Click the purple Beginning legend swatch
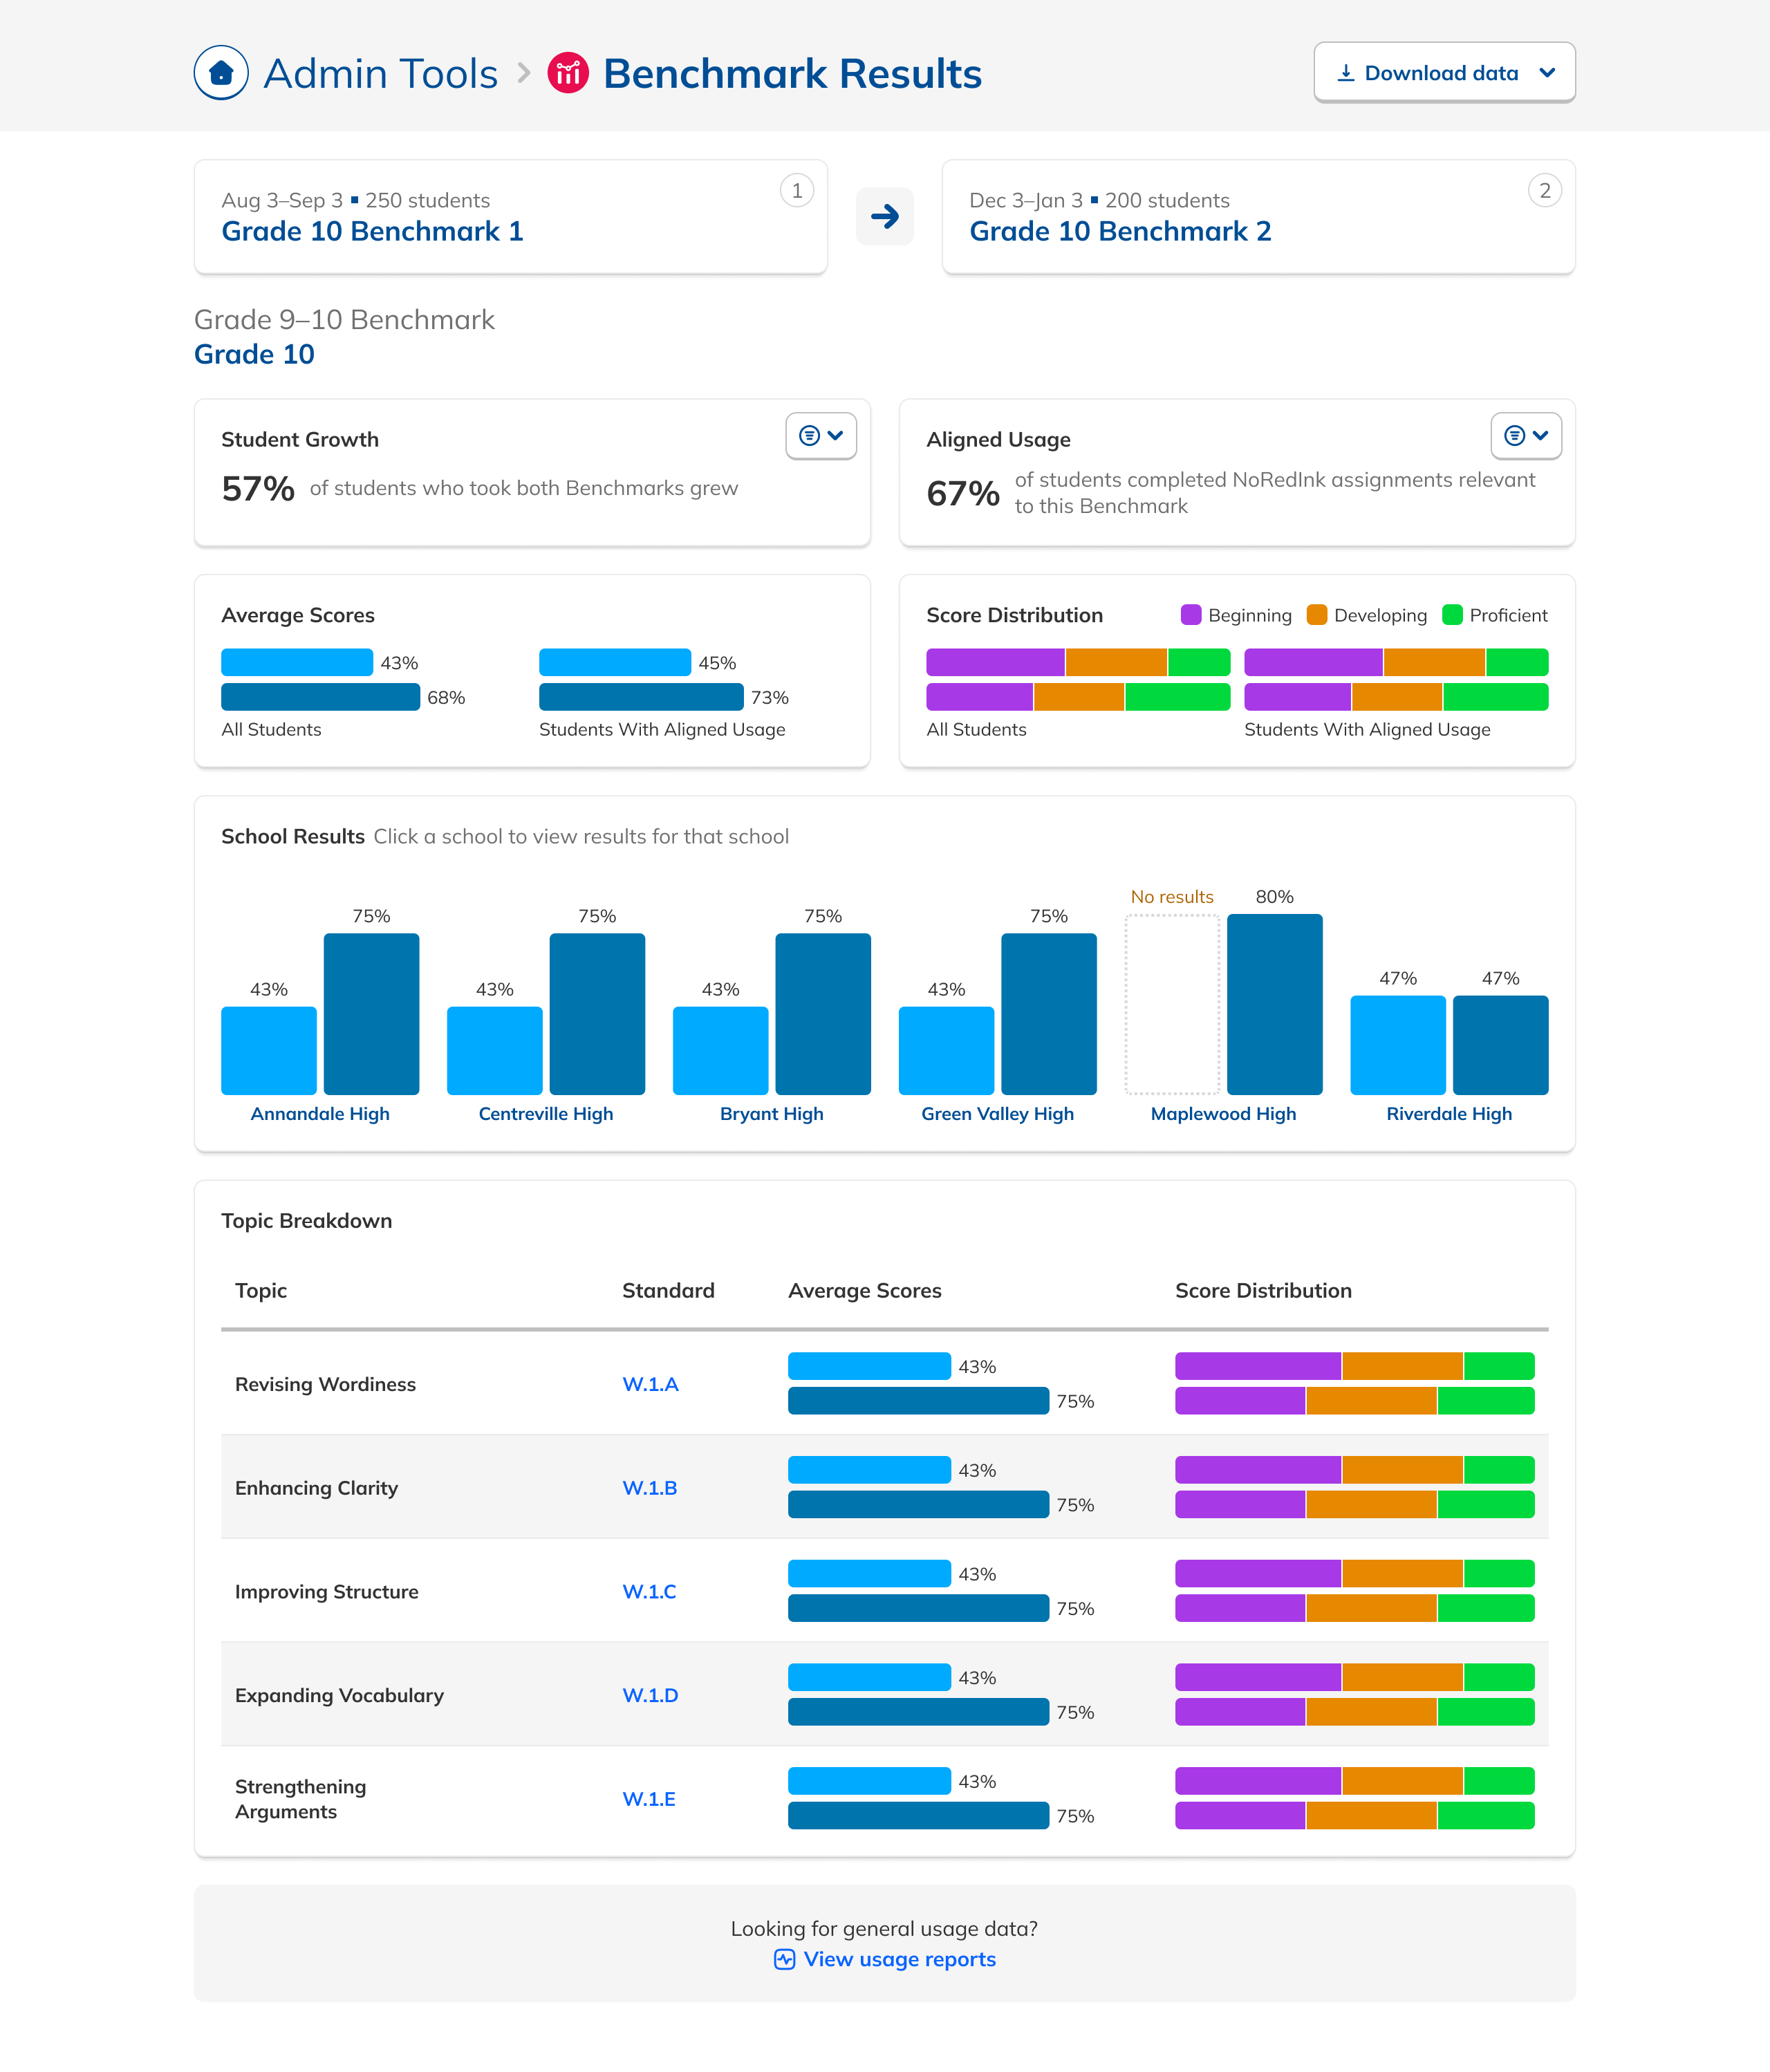1770x2072 pixels. [1190, 615]
